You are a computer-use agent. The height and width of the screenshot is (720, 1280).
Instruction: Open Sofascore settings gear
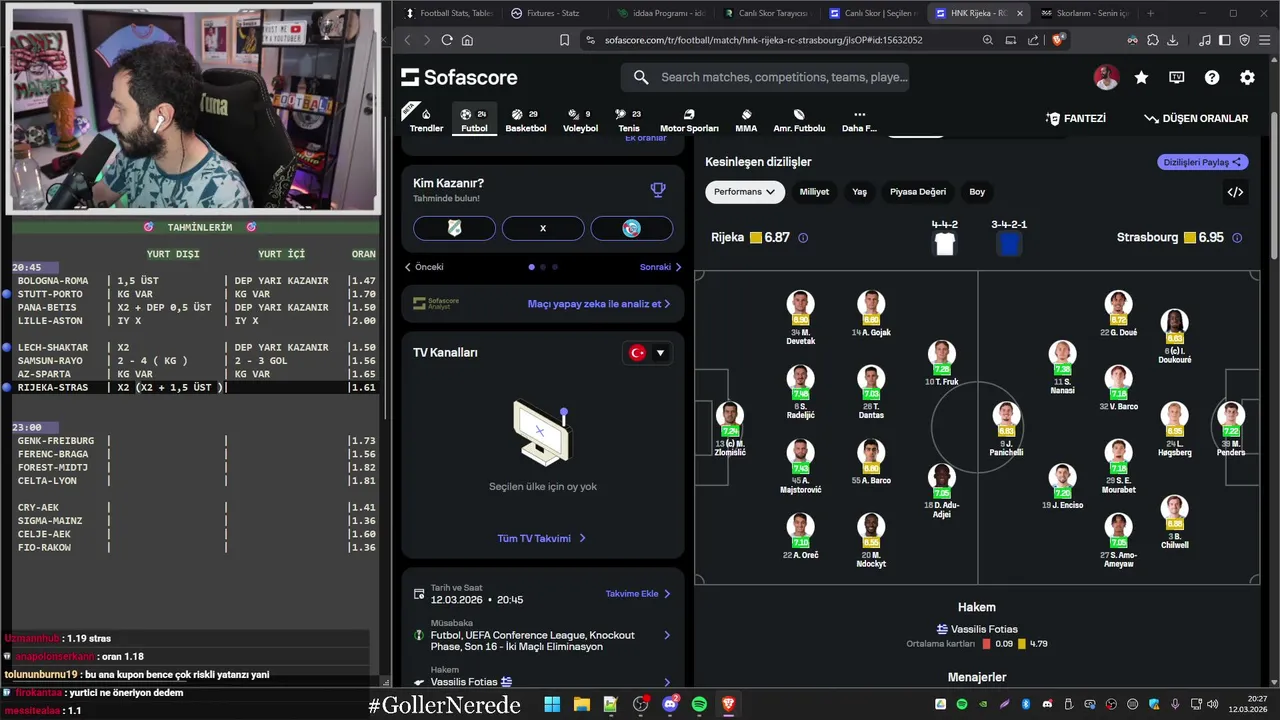[x=1247, y=77]
